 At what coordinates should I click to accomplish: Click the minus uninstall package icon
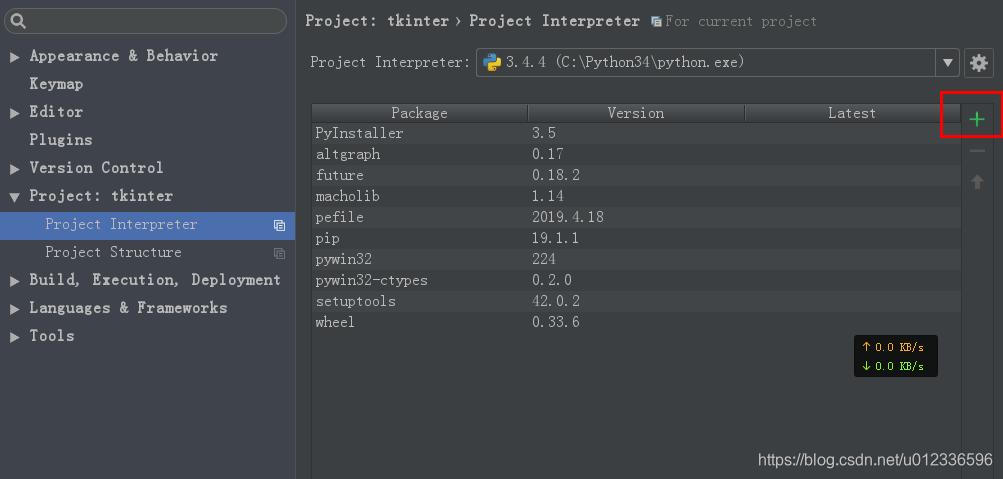(x=977, y=151)
